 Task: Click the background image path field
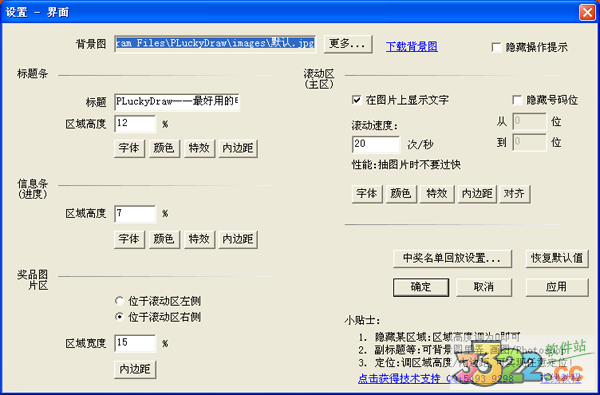pyautogui.click(x=215, y=43)
